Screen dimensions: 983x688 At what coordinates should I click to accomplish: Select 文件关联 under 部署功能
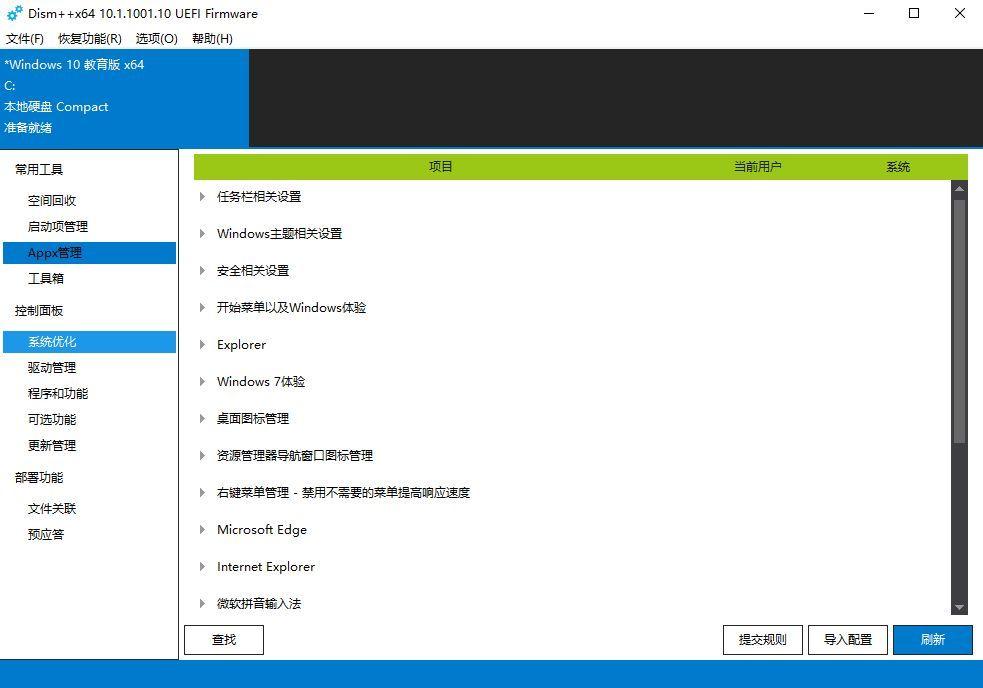pyautogui.click(x=51, y=508)
